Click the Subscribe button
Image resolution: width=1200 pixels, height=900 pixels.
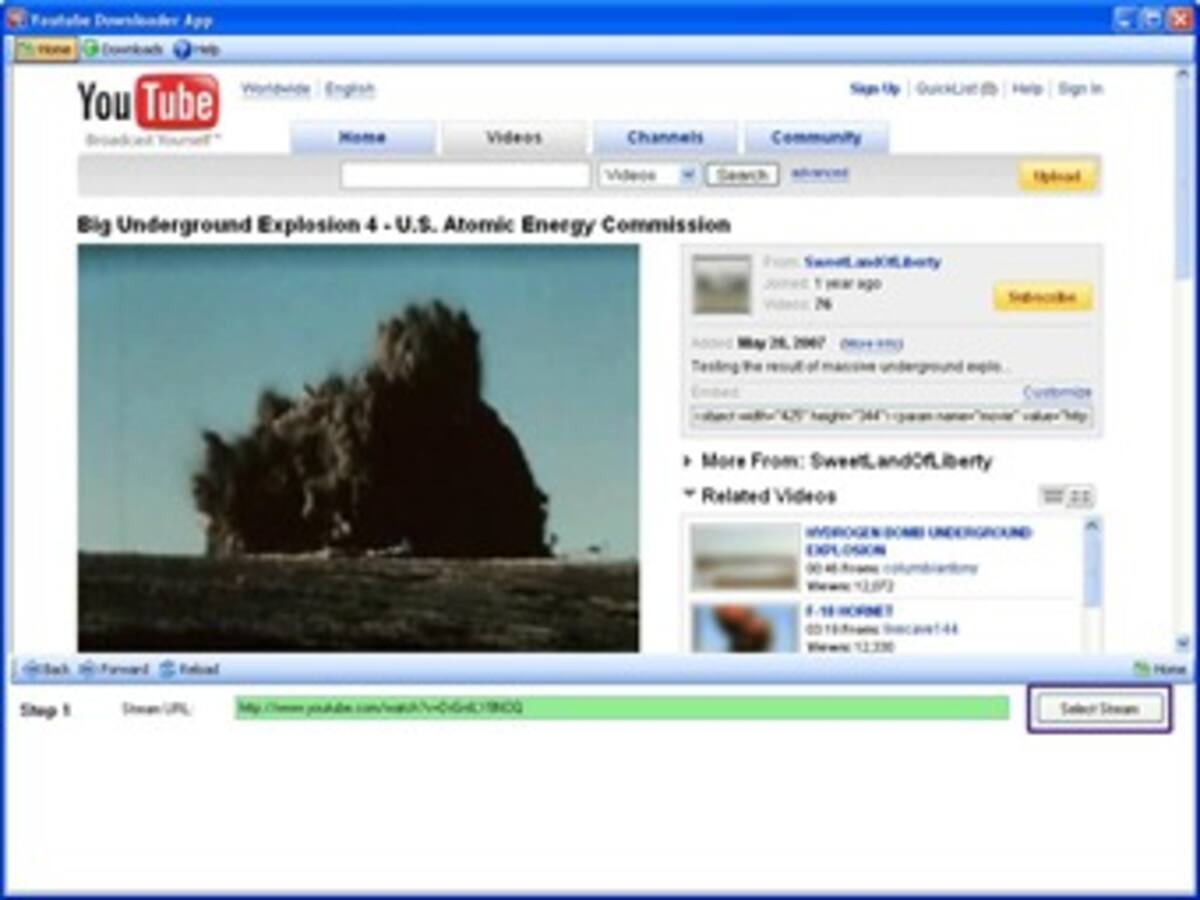(x=1042, y=298)
